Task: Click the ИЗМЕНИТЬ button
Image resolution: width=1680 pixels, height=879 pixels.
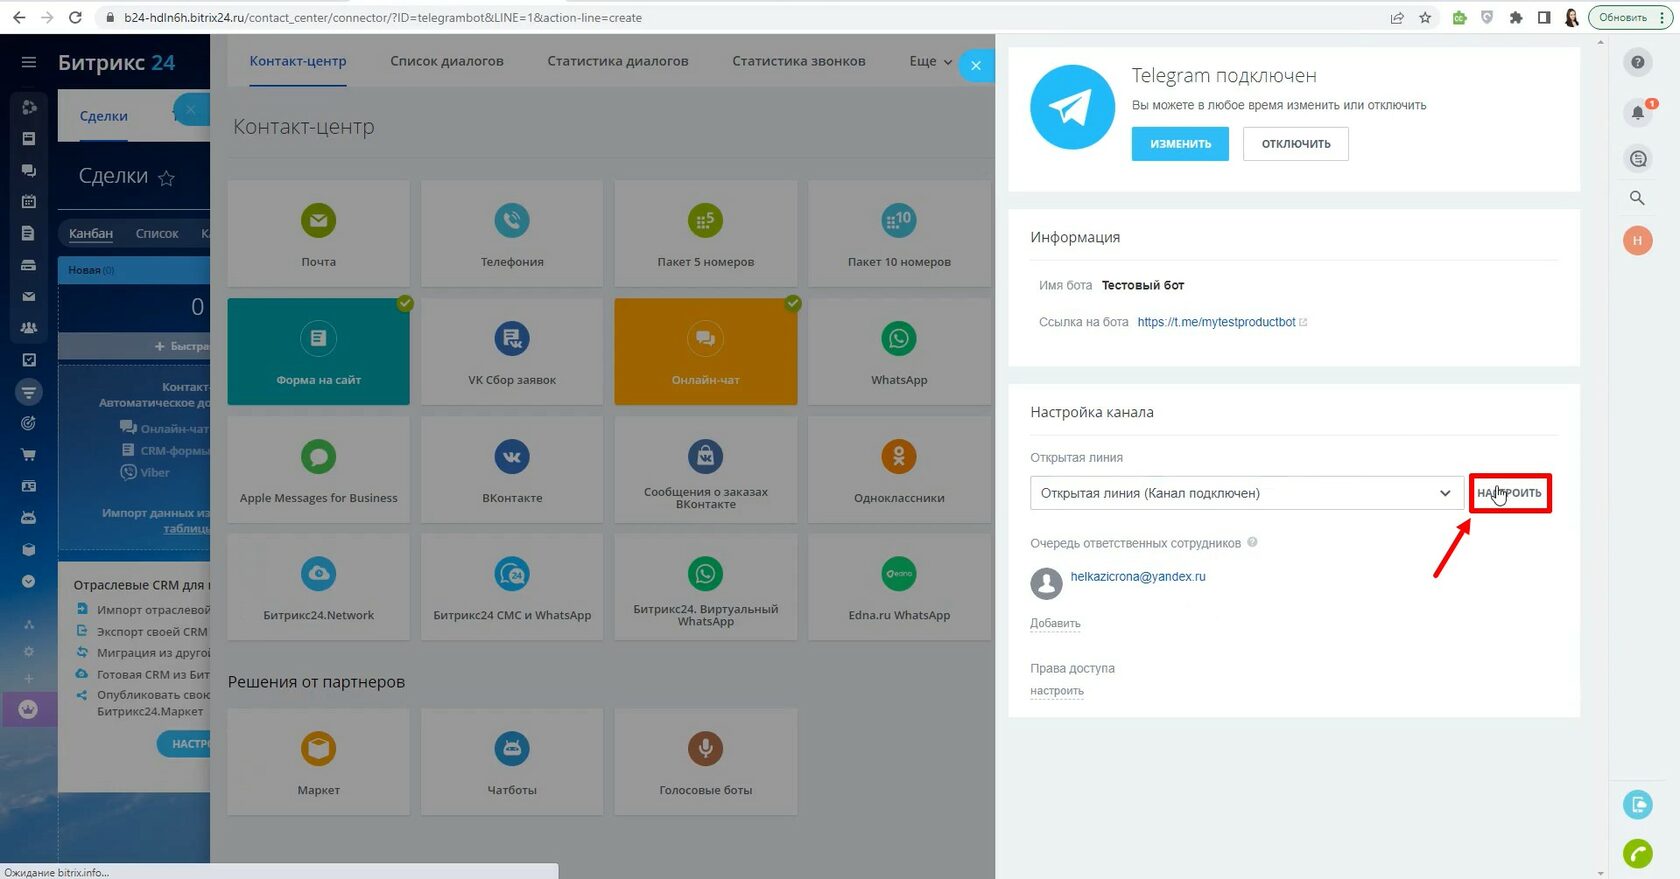Action: pos(1180,144)
